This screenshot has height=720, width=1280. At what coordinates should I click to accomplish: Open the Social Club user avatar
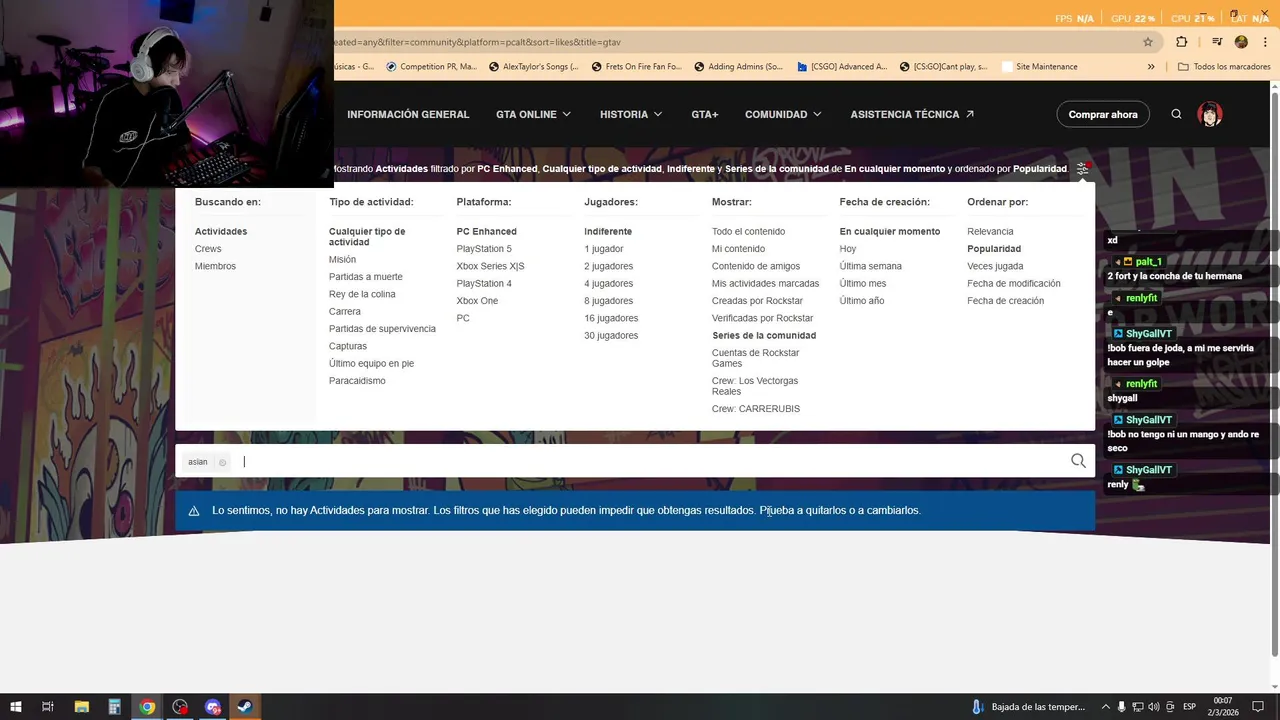tap(1210, 114)
